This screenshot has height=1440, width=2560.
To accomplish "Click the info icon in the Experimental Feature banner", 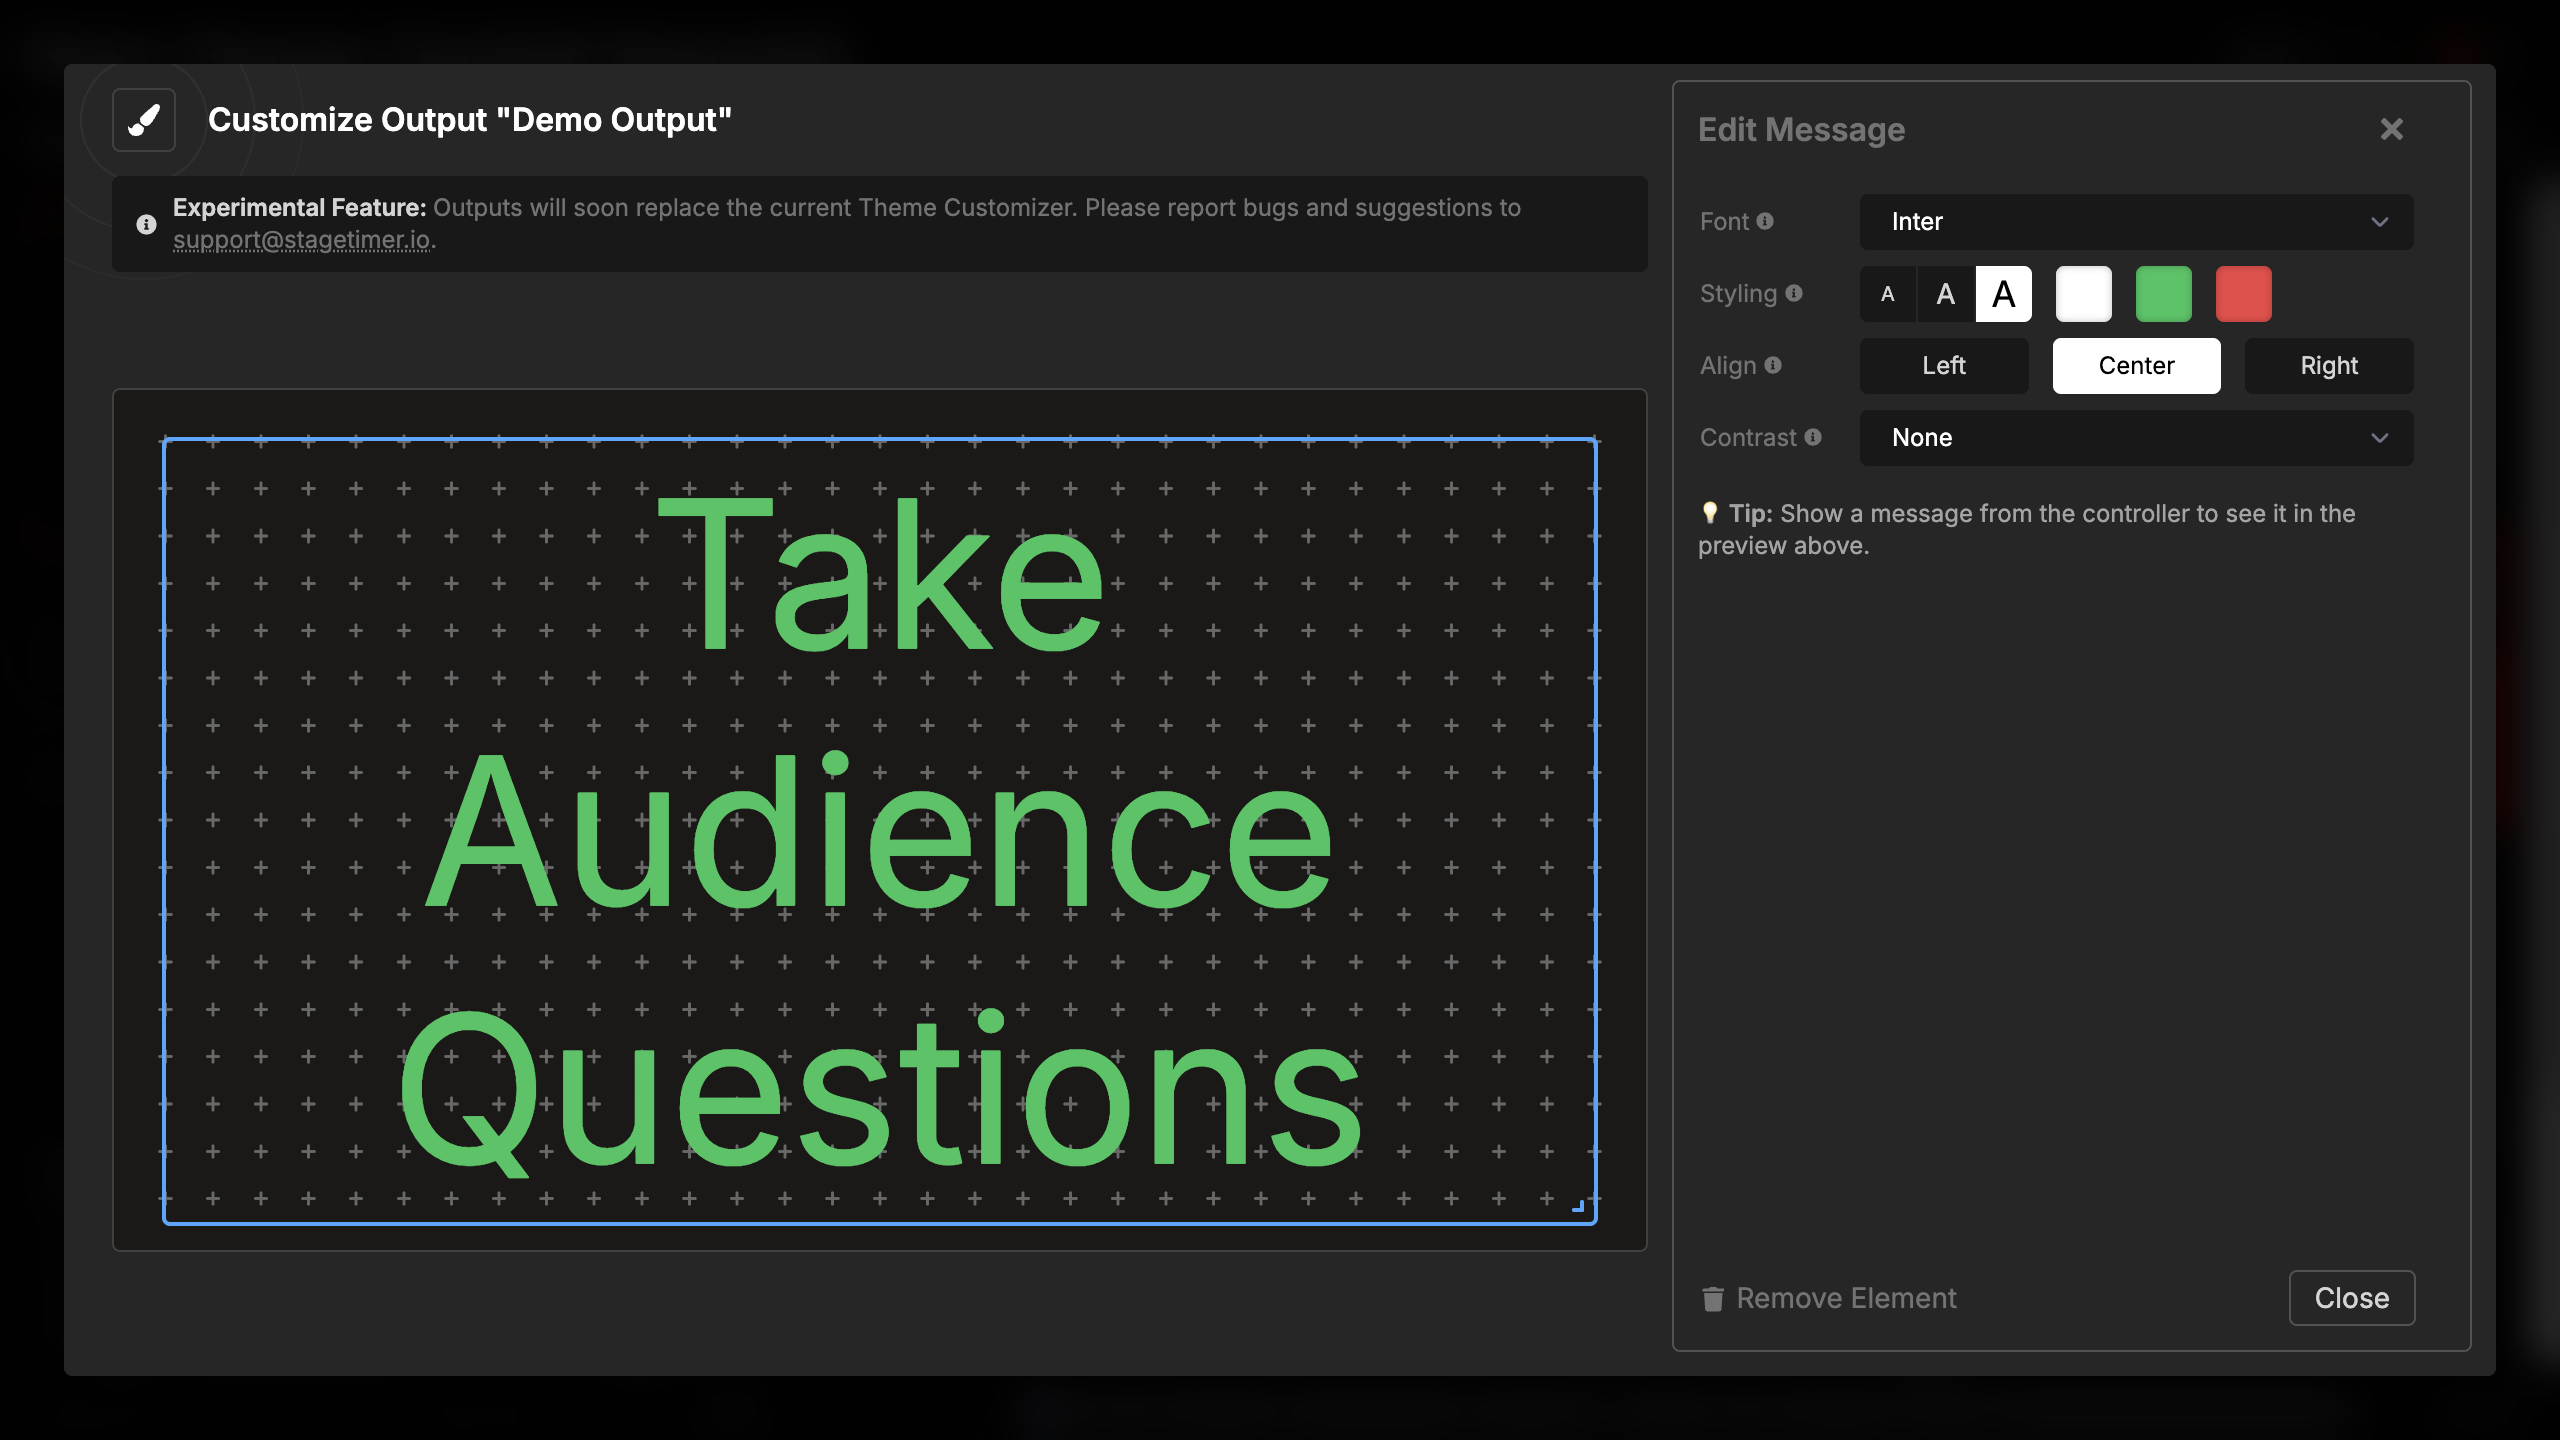I will click(146, 224).
